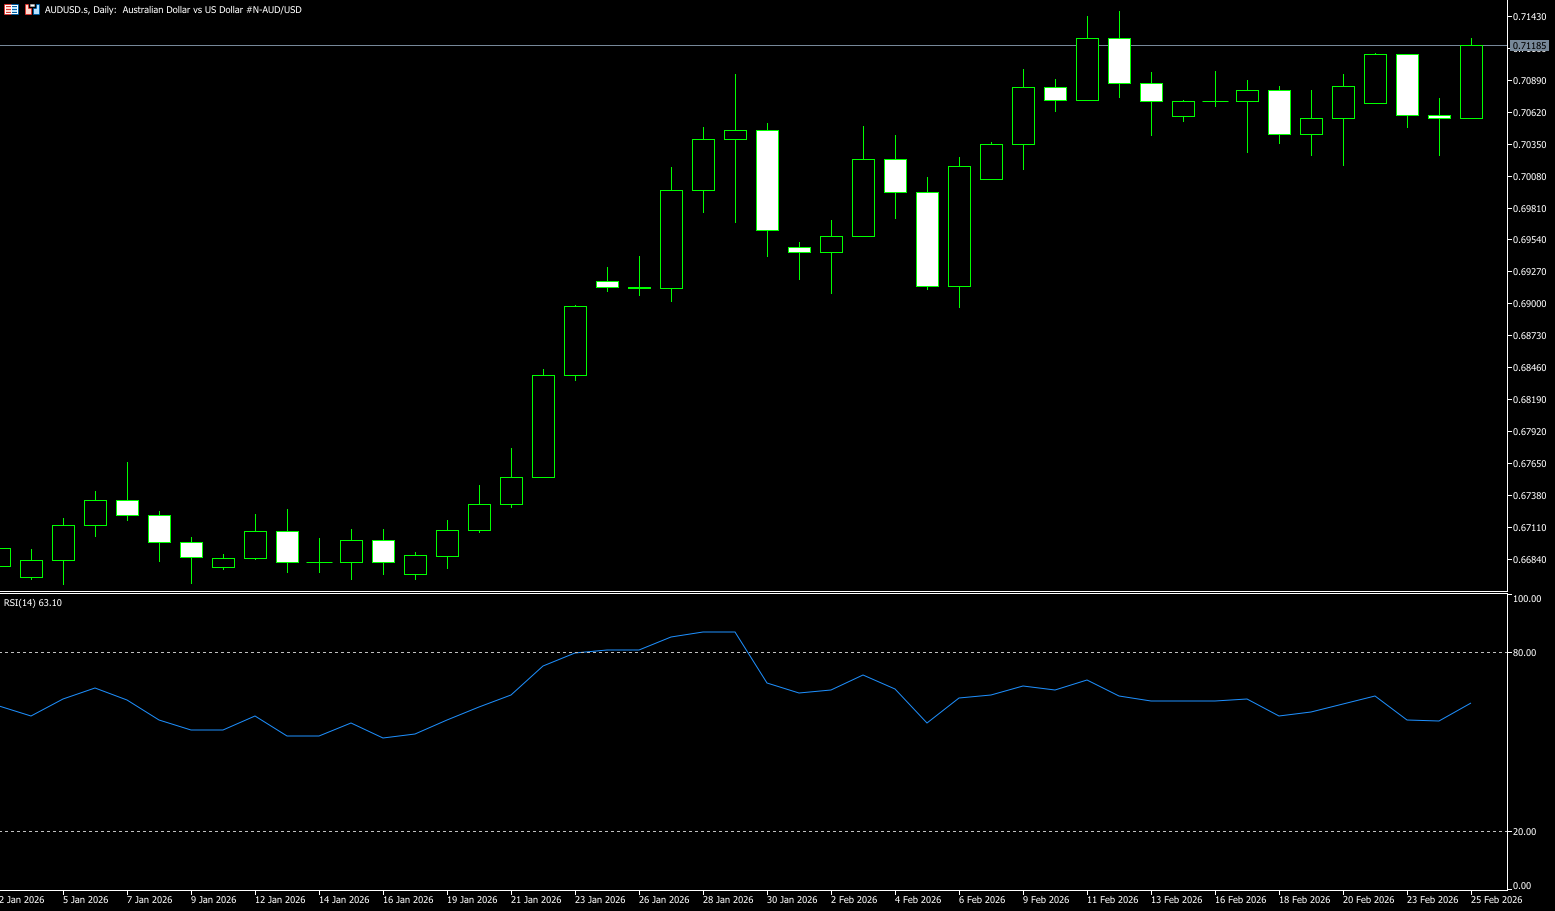Click the RSI 80.00 level value
The width and height of the screenshot is (1555, 911).
pos(1524,653)
